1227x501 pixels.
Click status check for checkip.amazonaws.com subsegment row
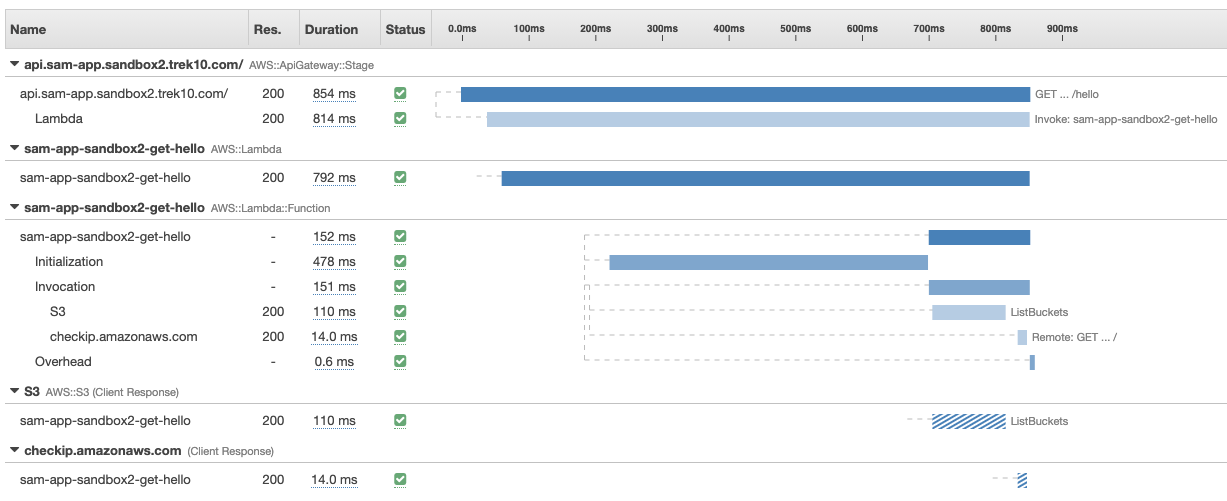tap(400, 337)
